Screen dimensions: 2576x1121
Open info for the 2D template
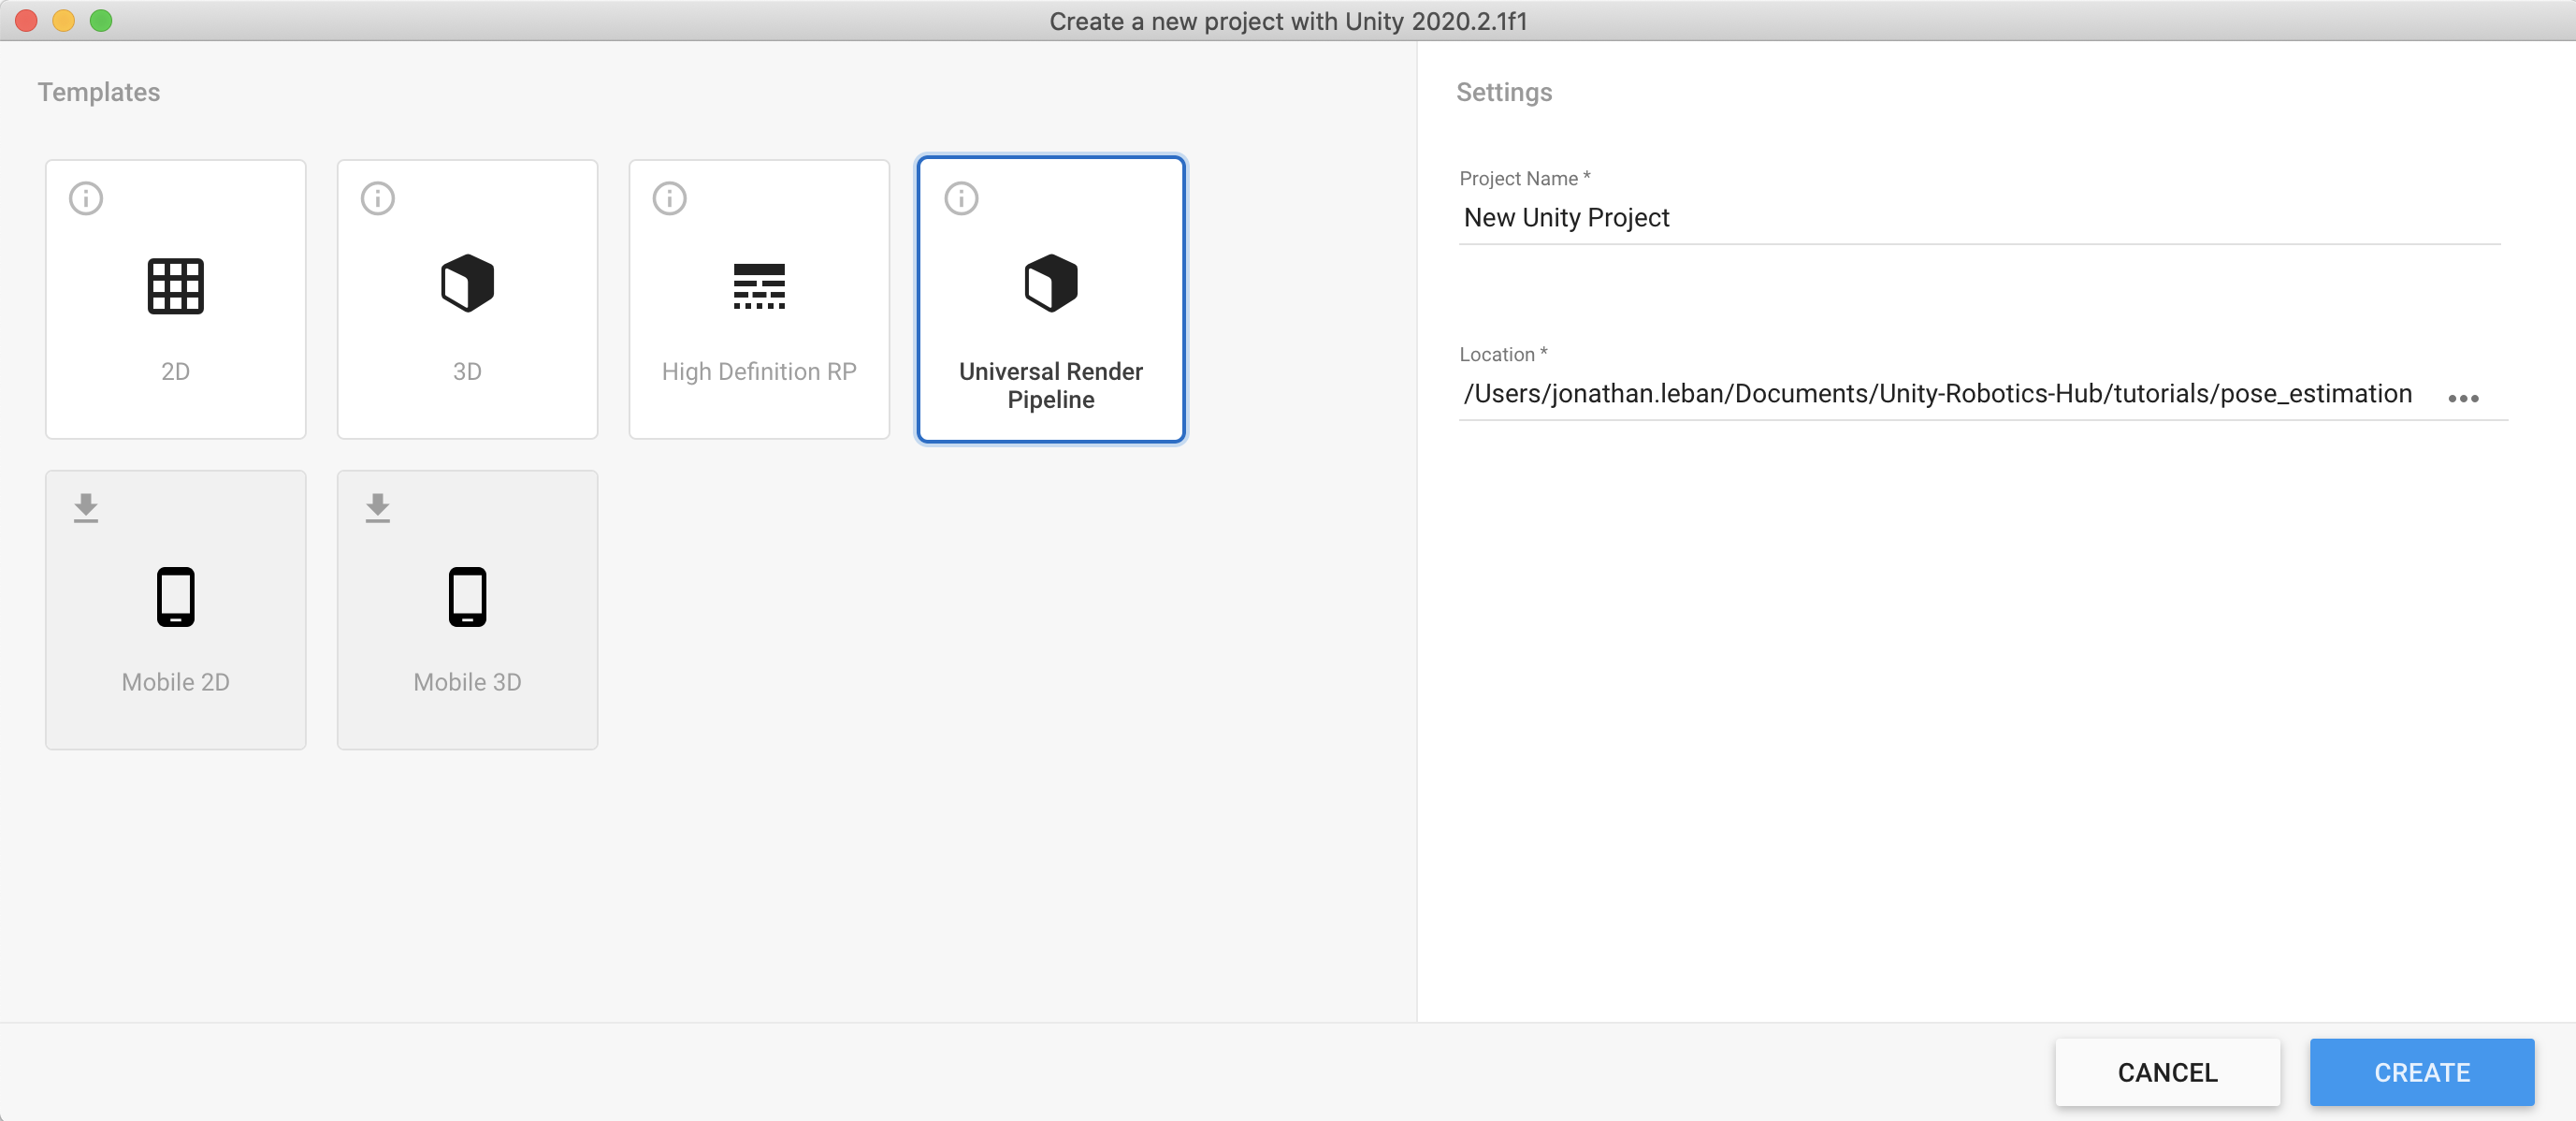86,198
